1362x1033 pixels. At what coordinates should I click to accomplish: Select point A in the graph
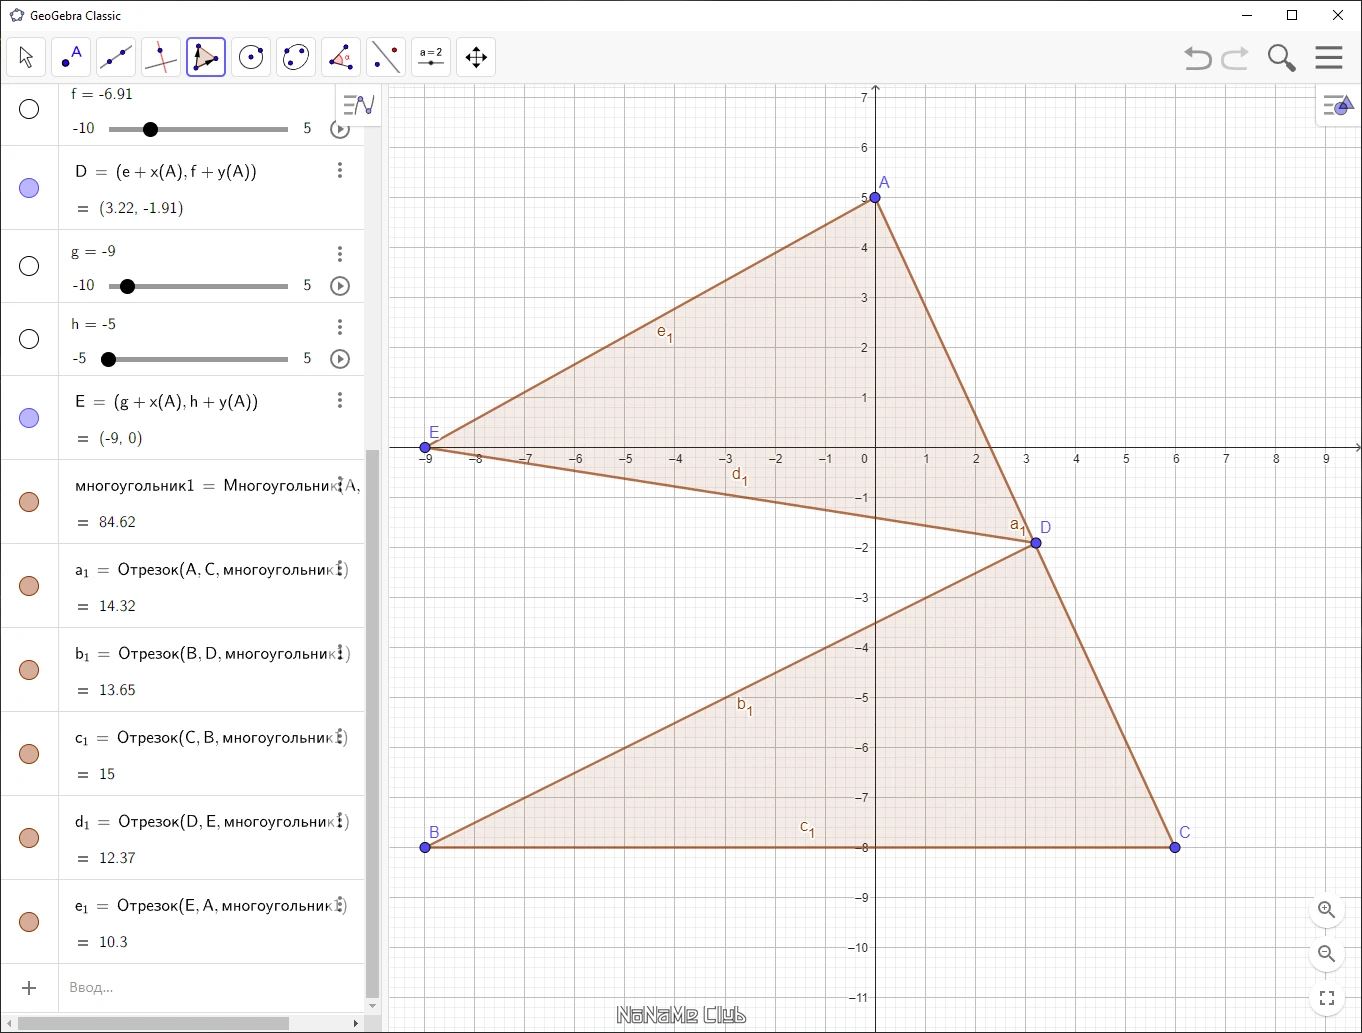875,198
